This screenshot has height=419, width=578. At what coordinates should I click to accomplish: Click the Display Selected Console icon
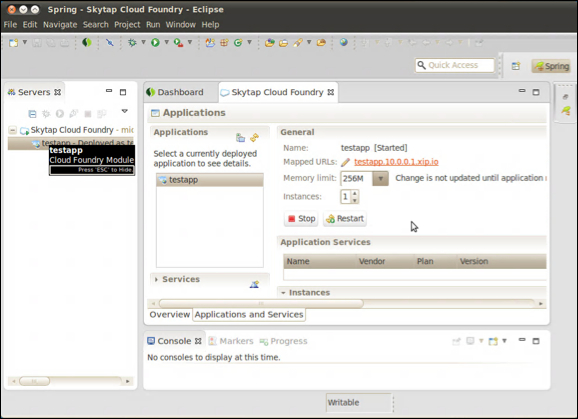click(x=470, y=341)
